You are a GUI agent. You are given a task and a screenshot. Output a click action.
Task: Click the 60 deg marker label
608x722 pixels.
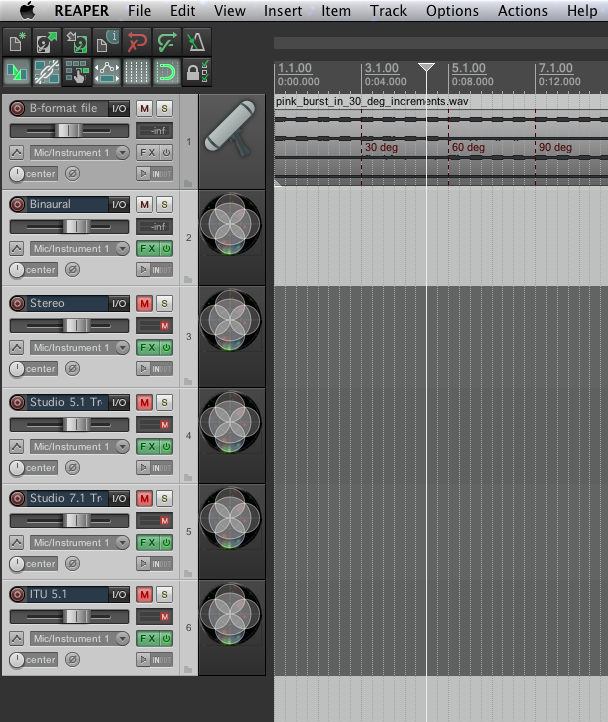click(x=468, y=147)
